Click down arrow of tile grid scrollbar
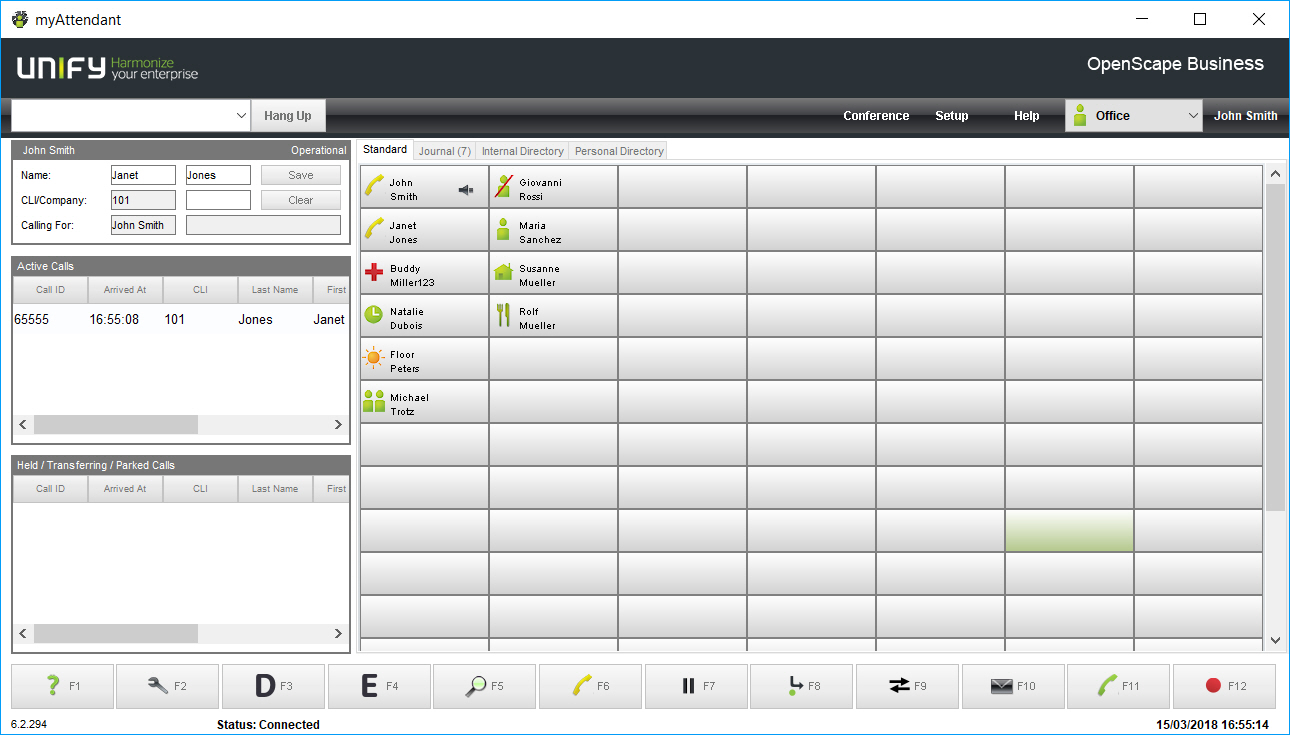Viewport: 1290px width, 735px height. (x=1275, y=640)
